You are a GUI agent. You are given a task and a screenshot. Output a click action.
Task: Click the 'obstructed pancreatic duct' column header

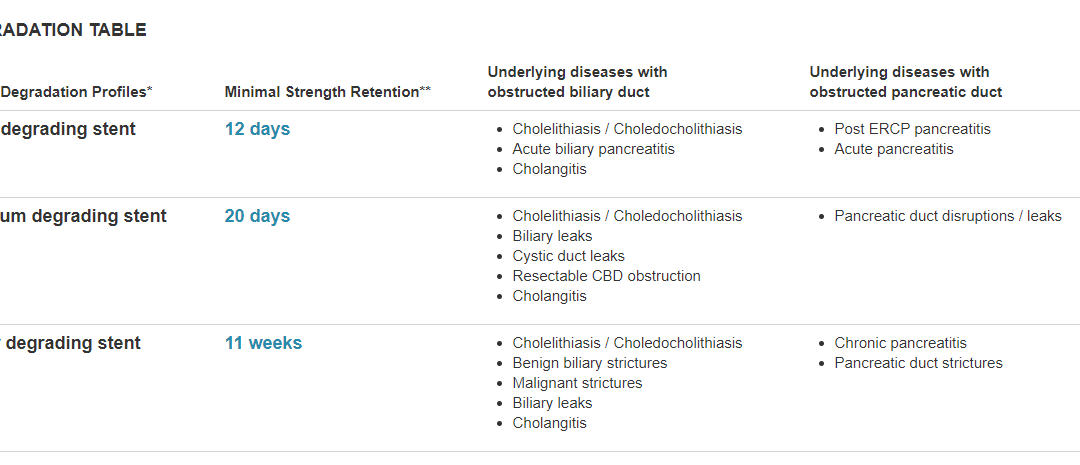click(x=906, y=82)
